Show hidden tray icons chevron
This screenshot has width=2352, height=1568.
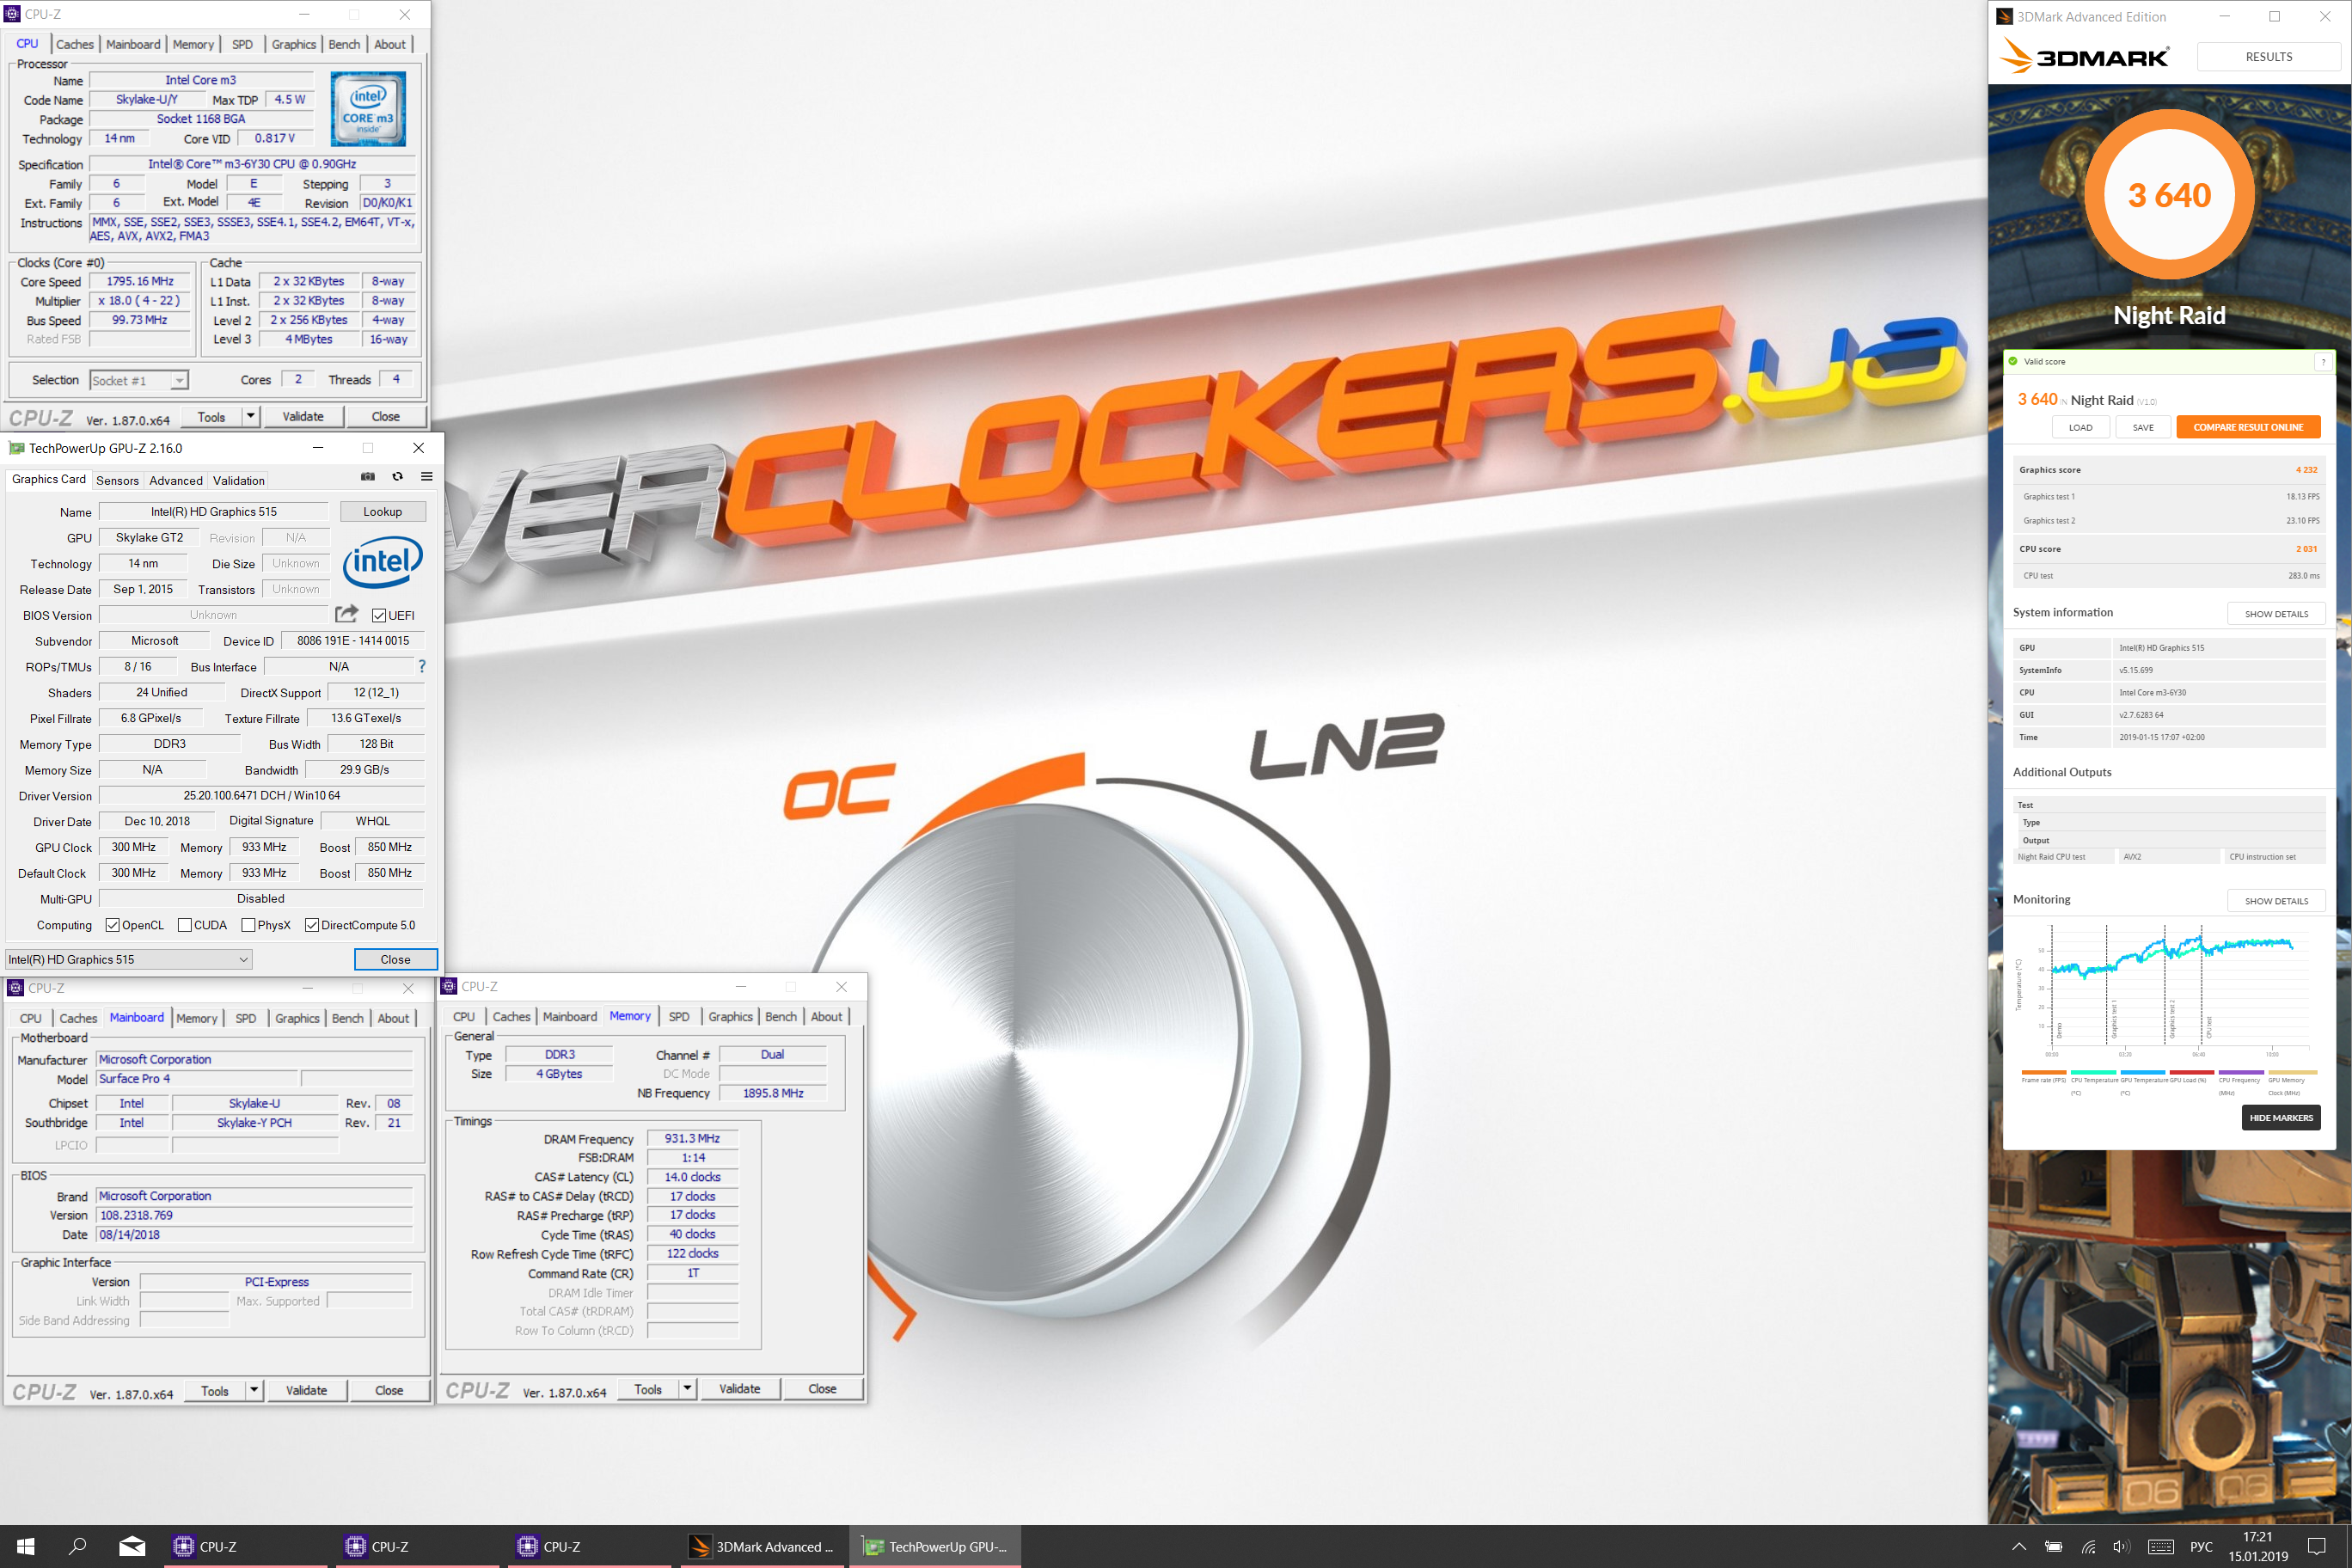tap(2019, 1547)
